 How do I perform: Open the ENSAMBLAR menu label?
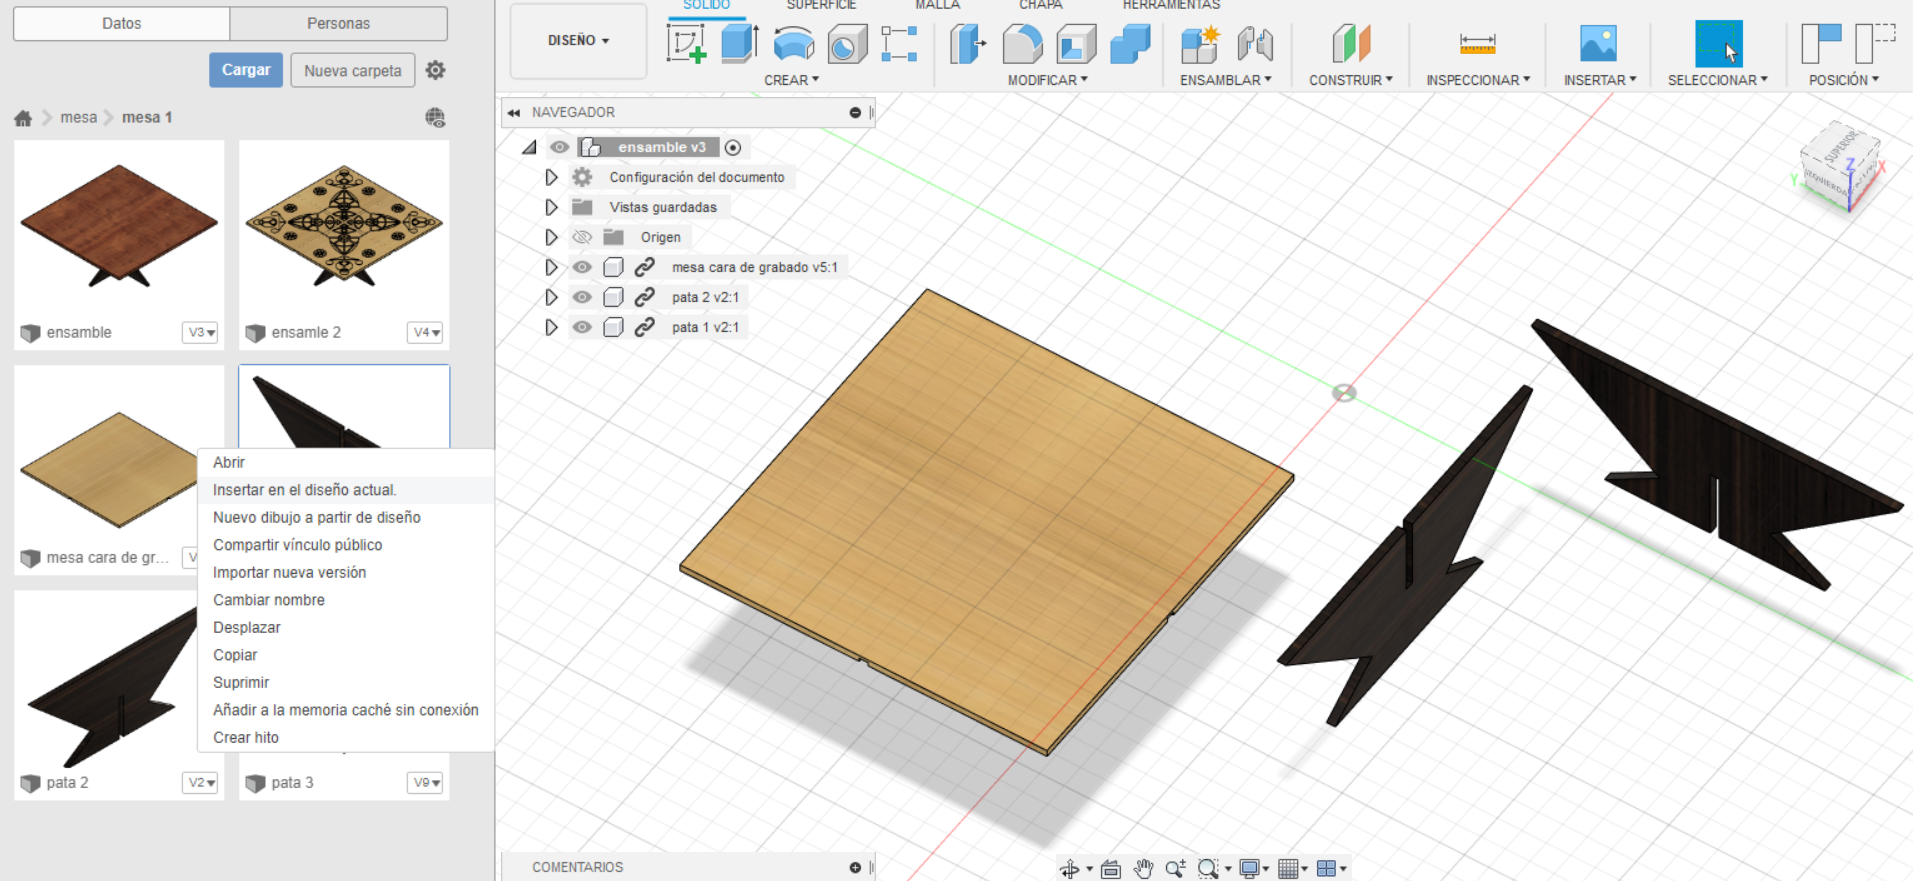point(1226,80)
